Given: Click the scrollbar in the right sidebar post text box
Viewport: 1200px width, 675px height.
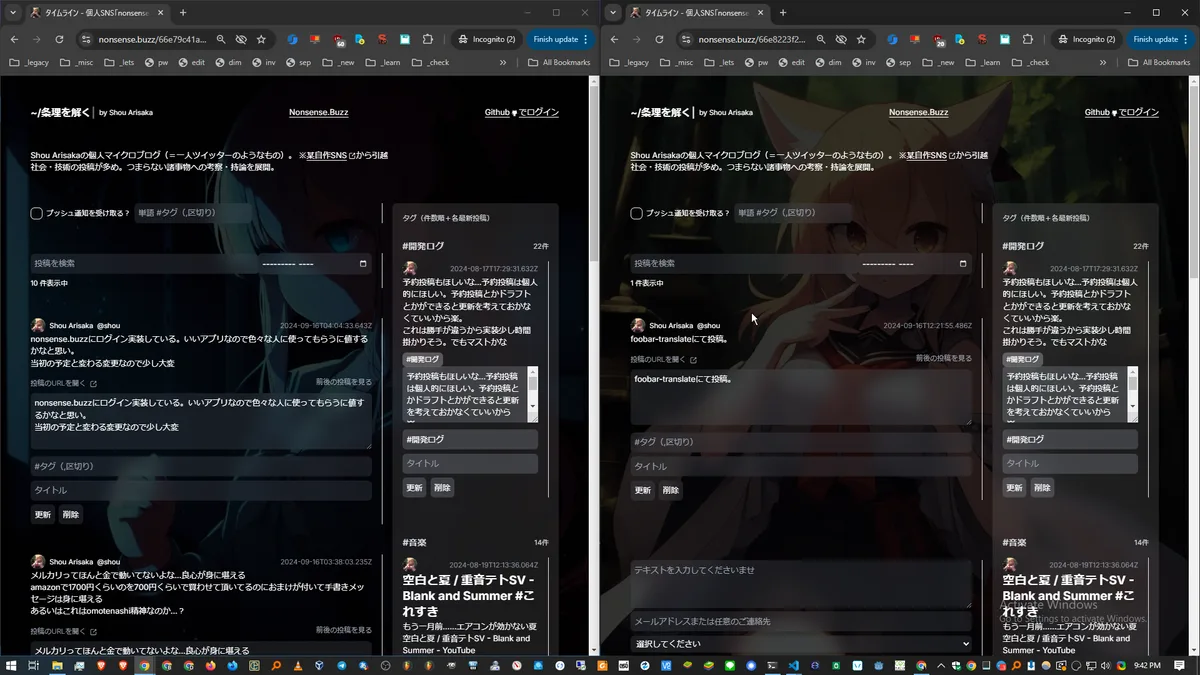Looking at the screenshot, I should pos(1133,394).
